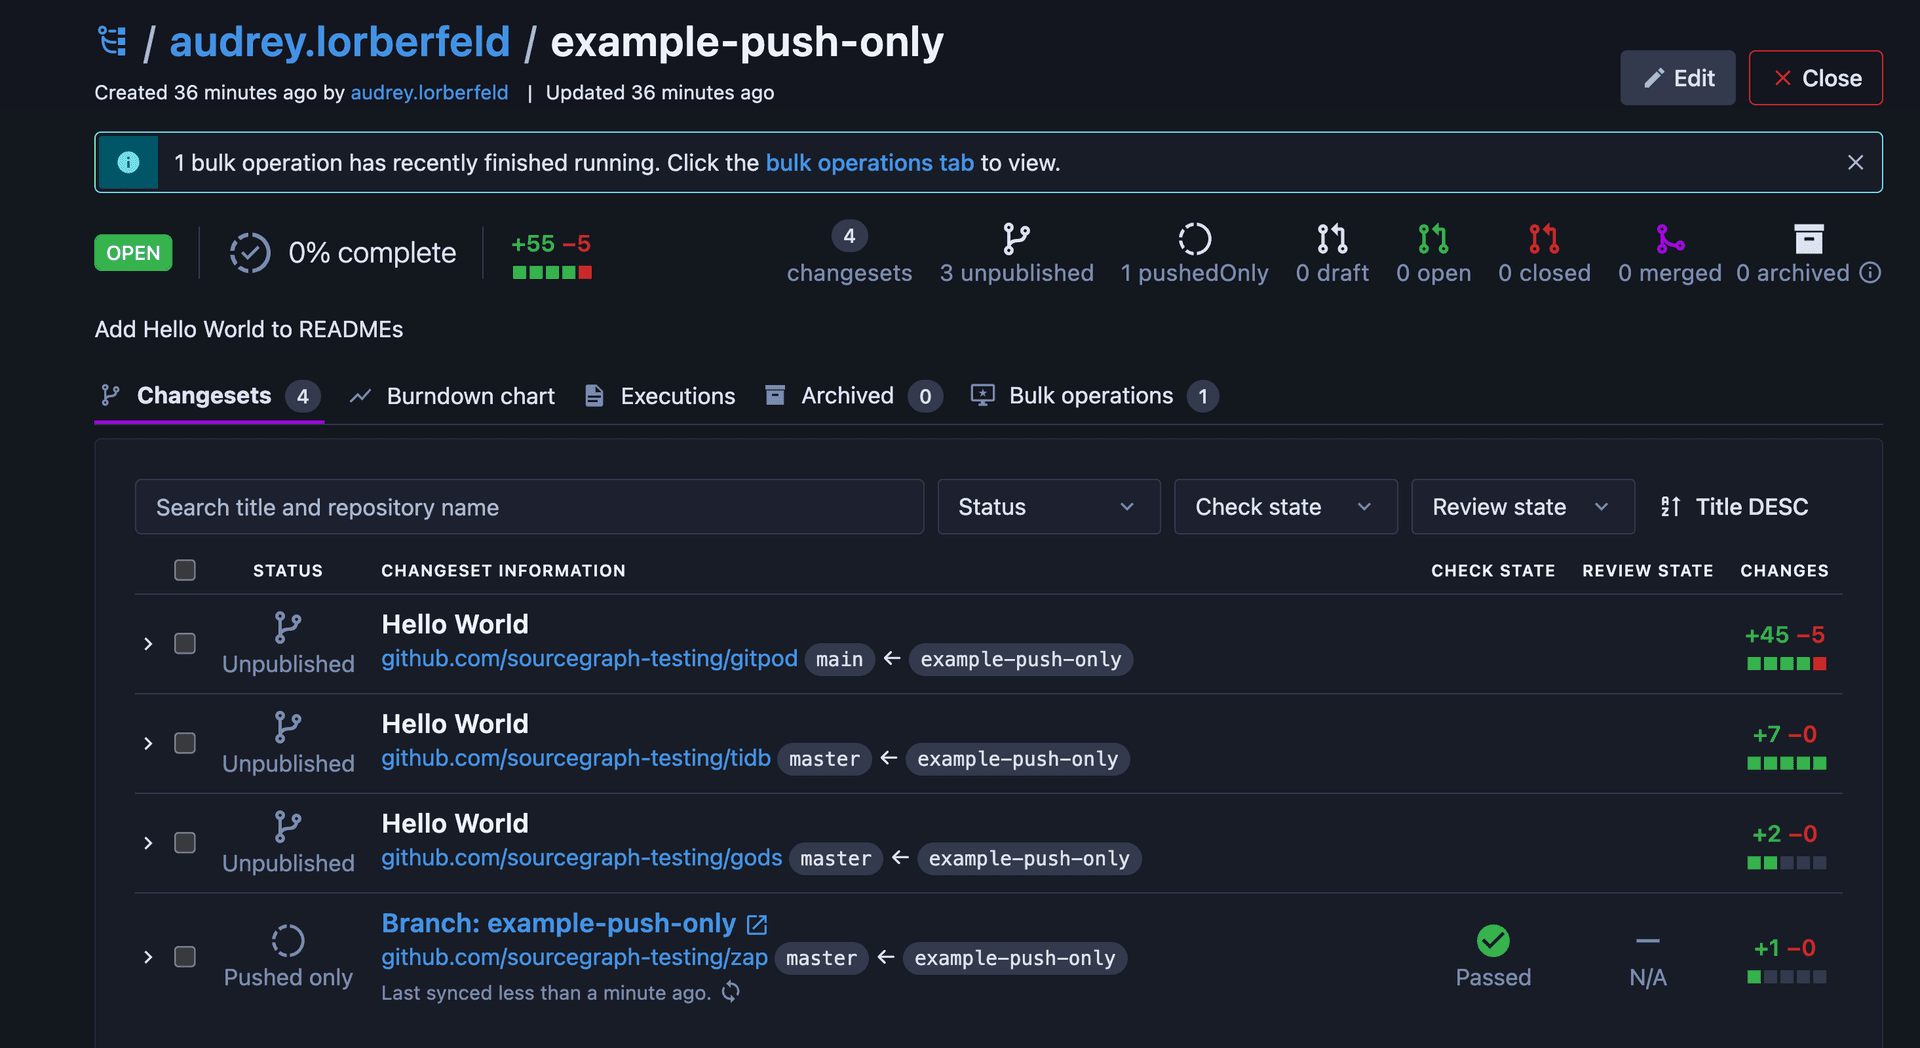
Task: Click the document icon in Executions tab
Action: tap(594, 396)
